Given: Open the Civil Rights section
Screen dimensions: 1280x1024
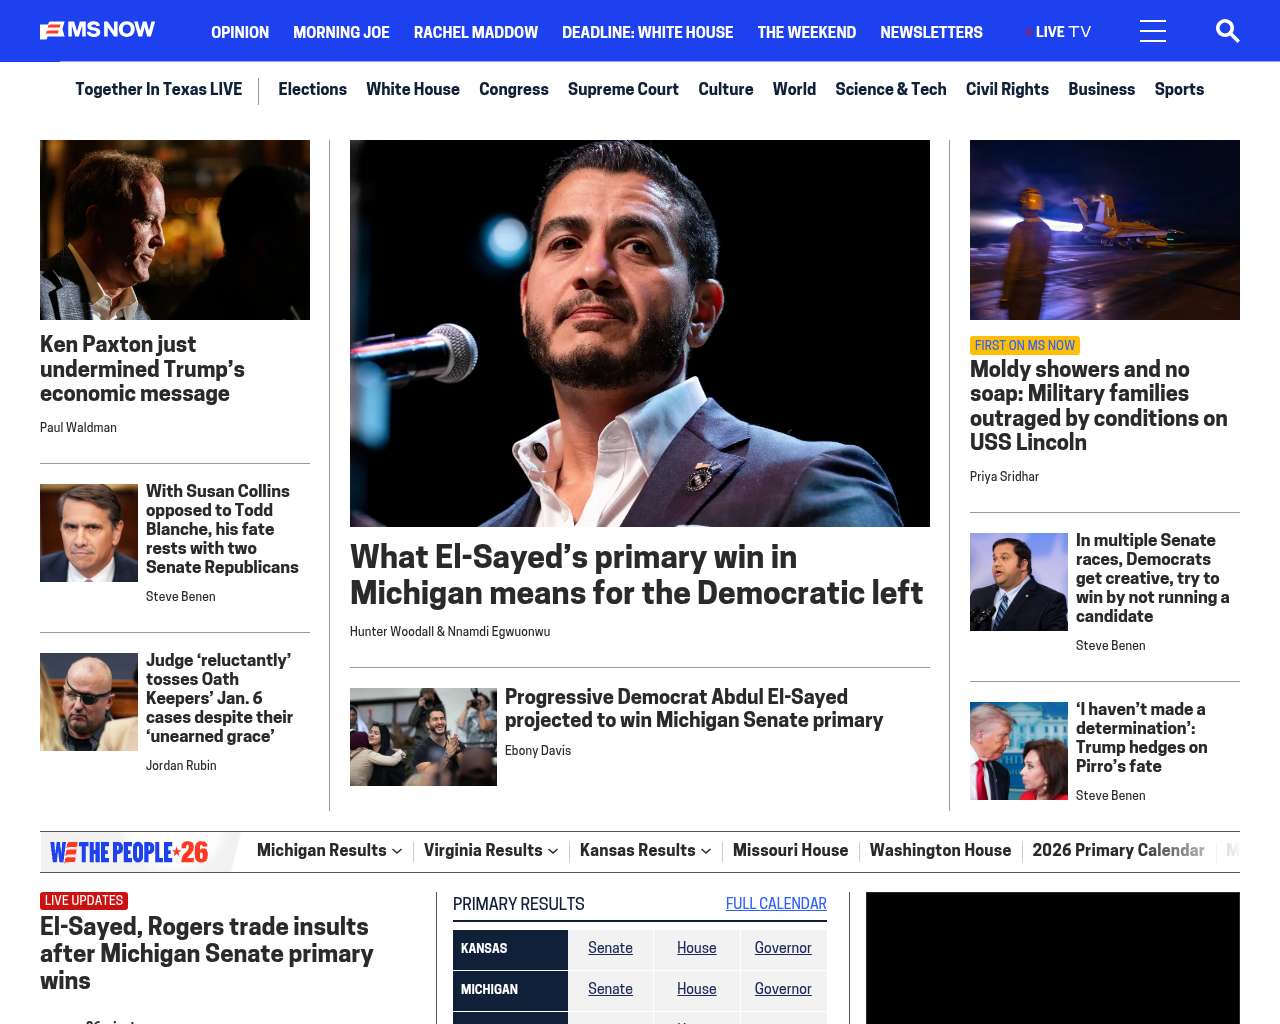Looking at the screenshot, I should (1007, 89).
